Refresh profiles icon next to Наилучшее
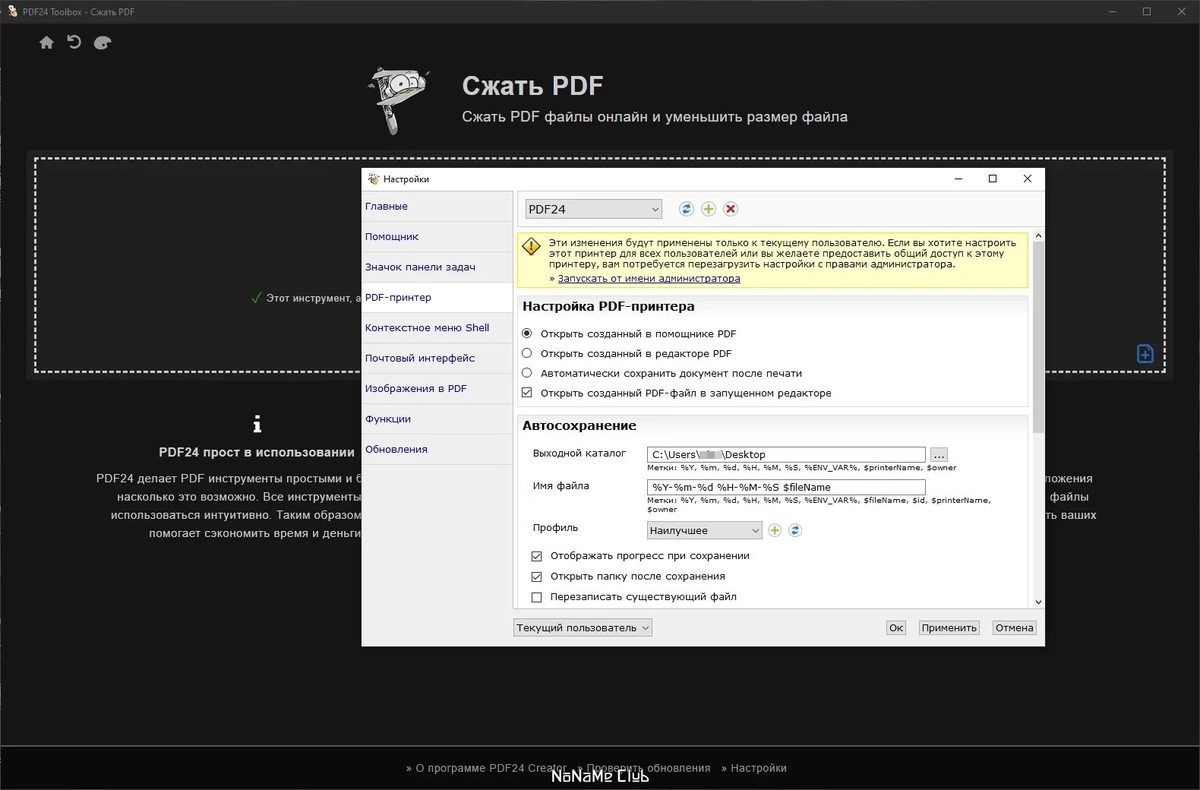Screen dimensions: 1200x790 pyautogui.click(x=795, y=530)
